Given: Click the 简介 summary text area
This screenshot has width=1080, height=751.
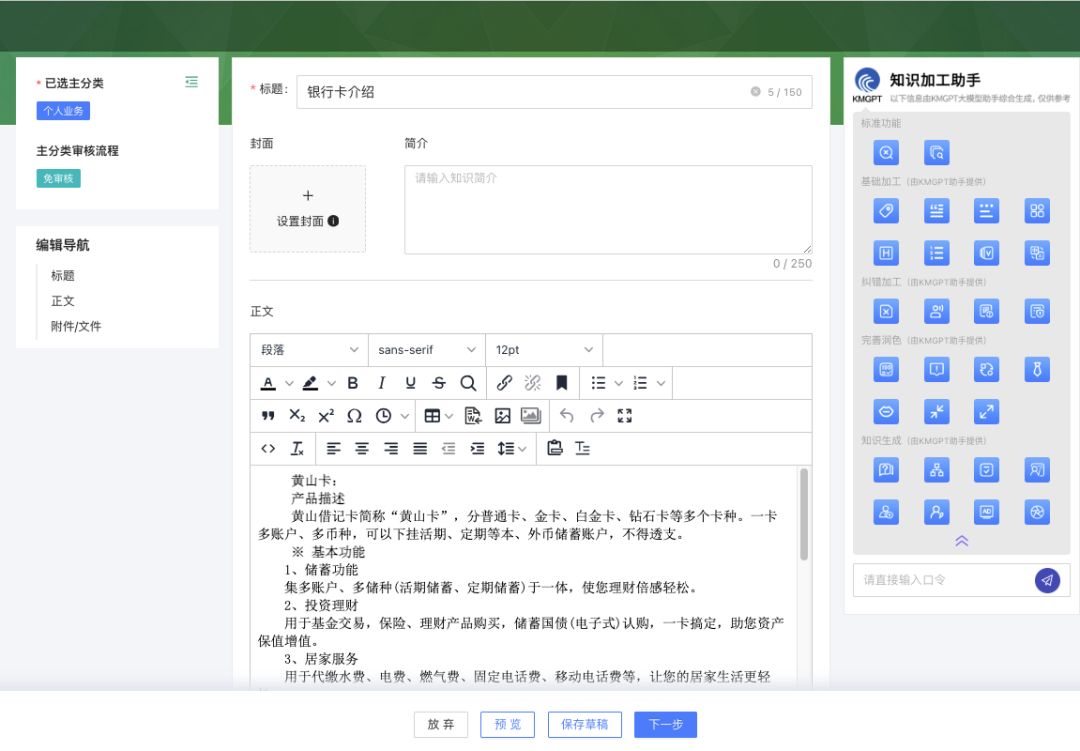Looking at the screenshot, I should pos(608,210).
